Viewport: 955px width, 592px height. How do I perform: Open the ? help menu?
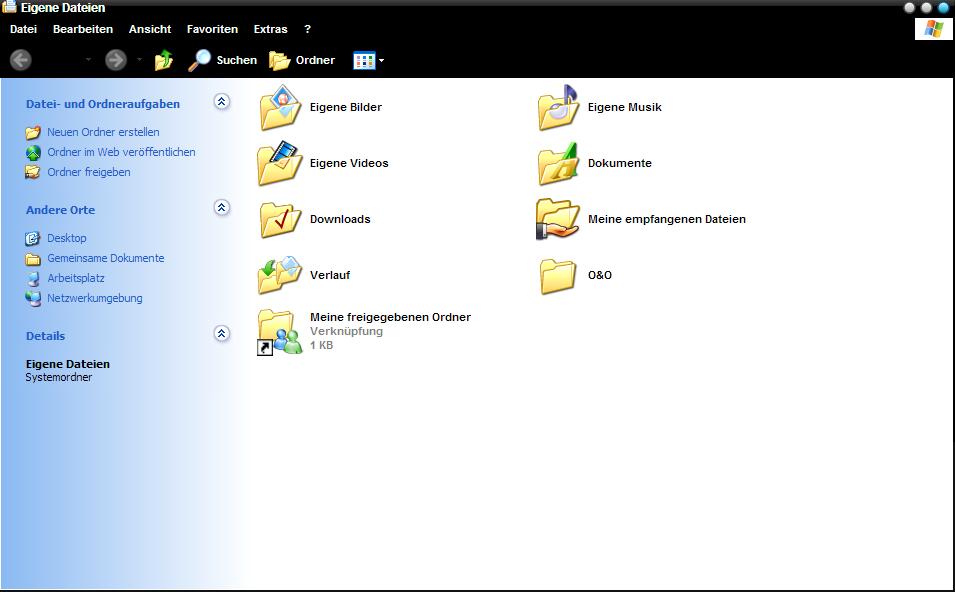click(308, 29)
